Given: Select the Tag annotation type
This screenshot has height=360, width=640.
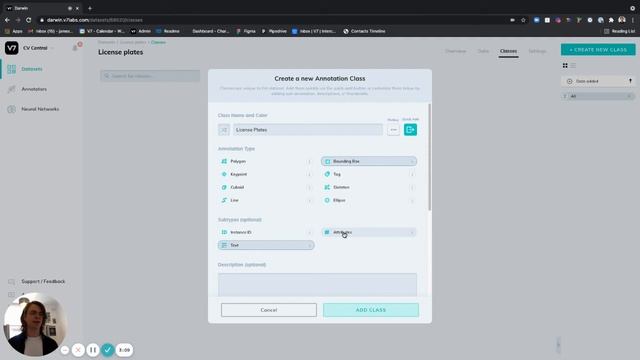Looking at the screenshot, I should coord(369,174).
